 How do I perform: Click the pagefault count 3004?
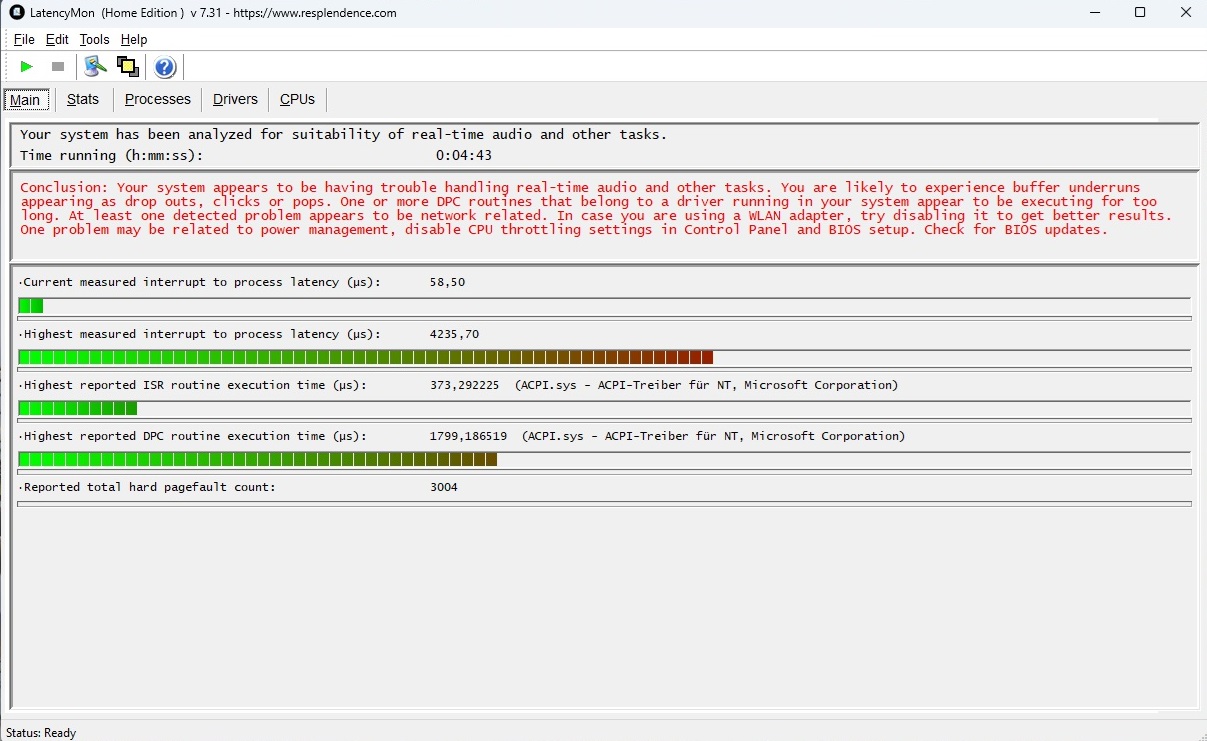coord(444,487)
